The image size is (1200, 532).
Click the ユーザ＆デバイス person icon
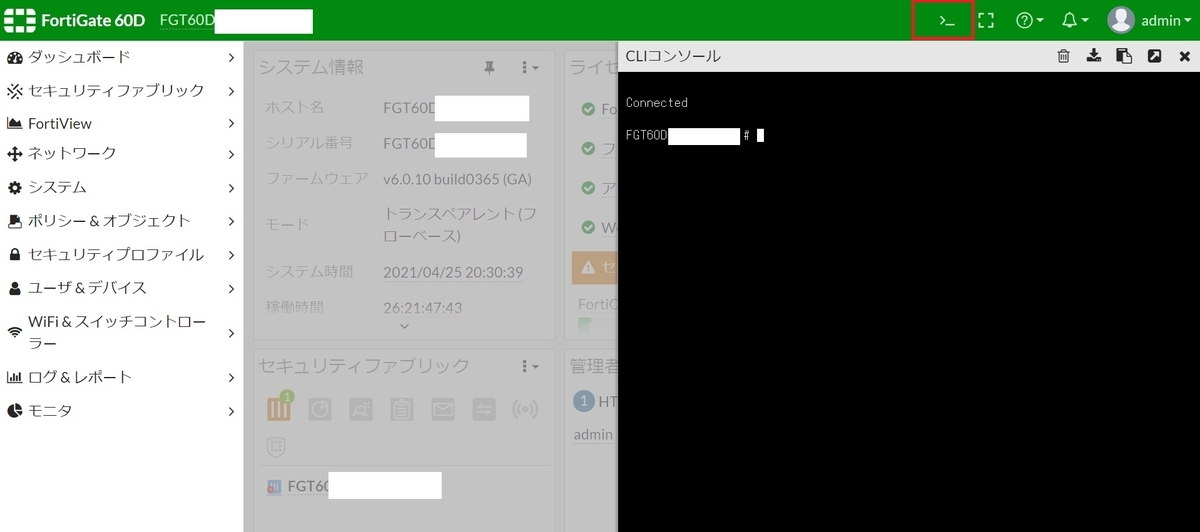click(14, 288)
